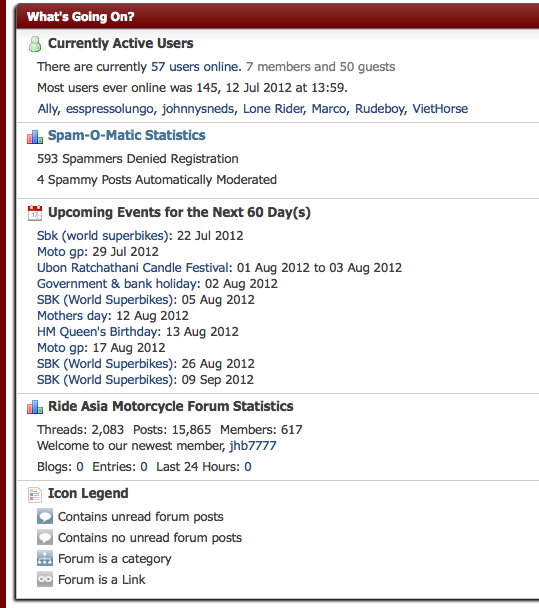Click the unread forum posts bubble icon
539x608 pixels.
coord(45,516)
